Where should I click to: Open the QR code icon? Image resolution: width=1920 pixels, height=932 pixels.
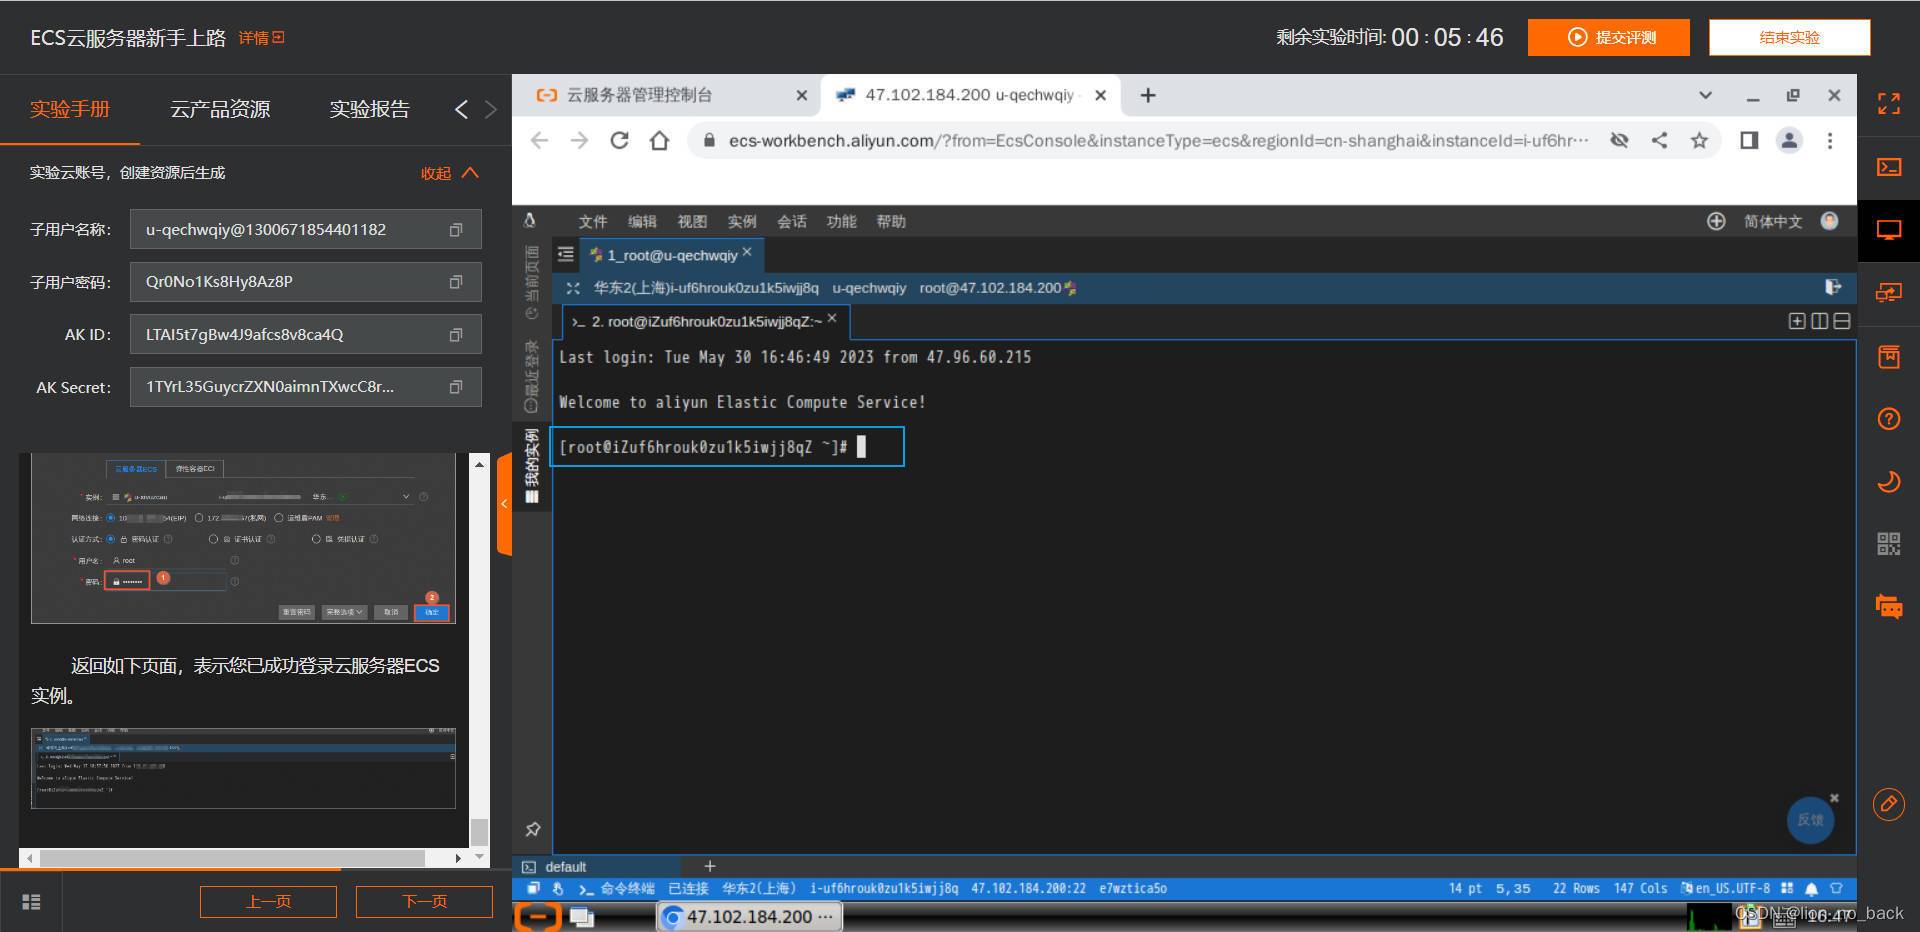click(x=1889, y=544)
